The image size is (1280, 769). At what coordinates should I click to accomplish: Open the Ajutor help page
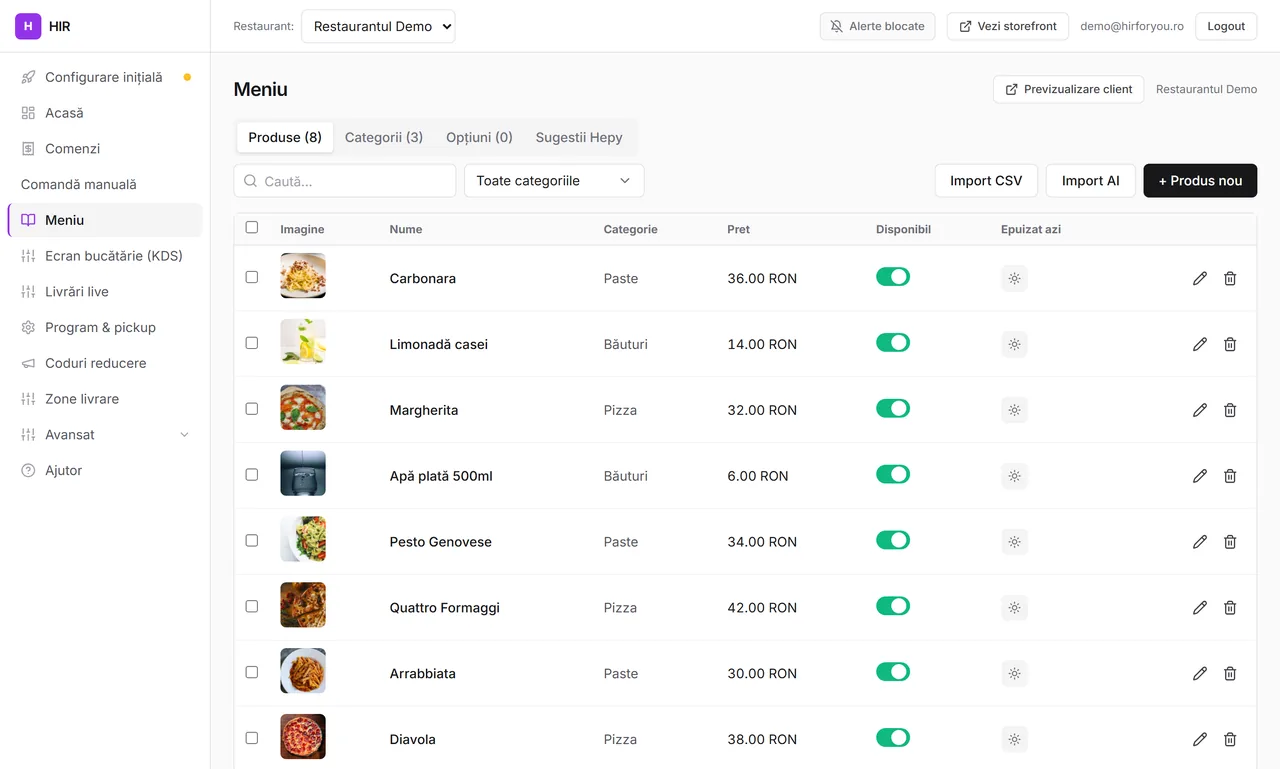pos(105,471)
